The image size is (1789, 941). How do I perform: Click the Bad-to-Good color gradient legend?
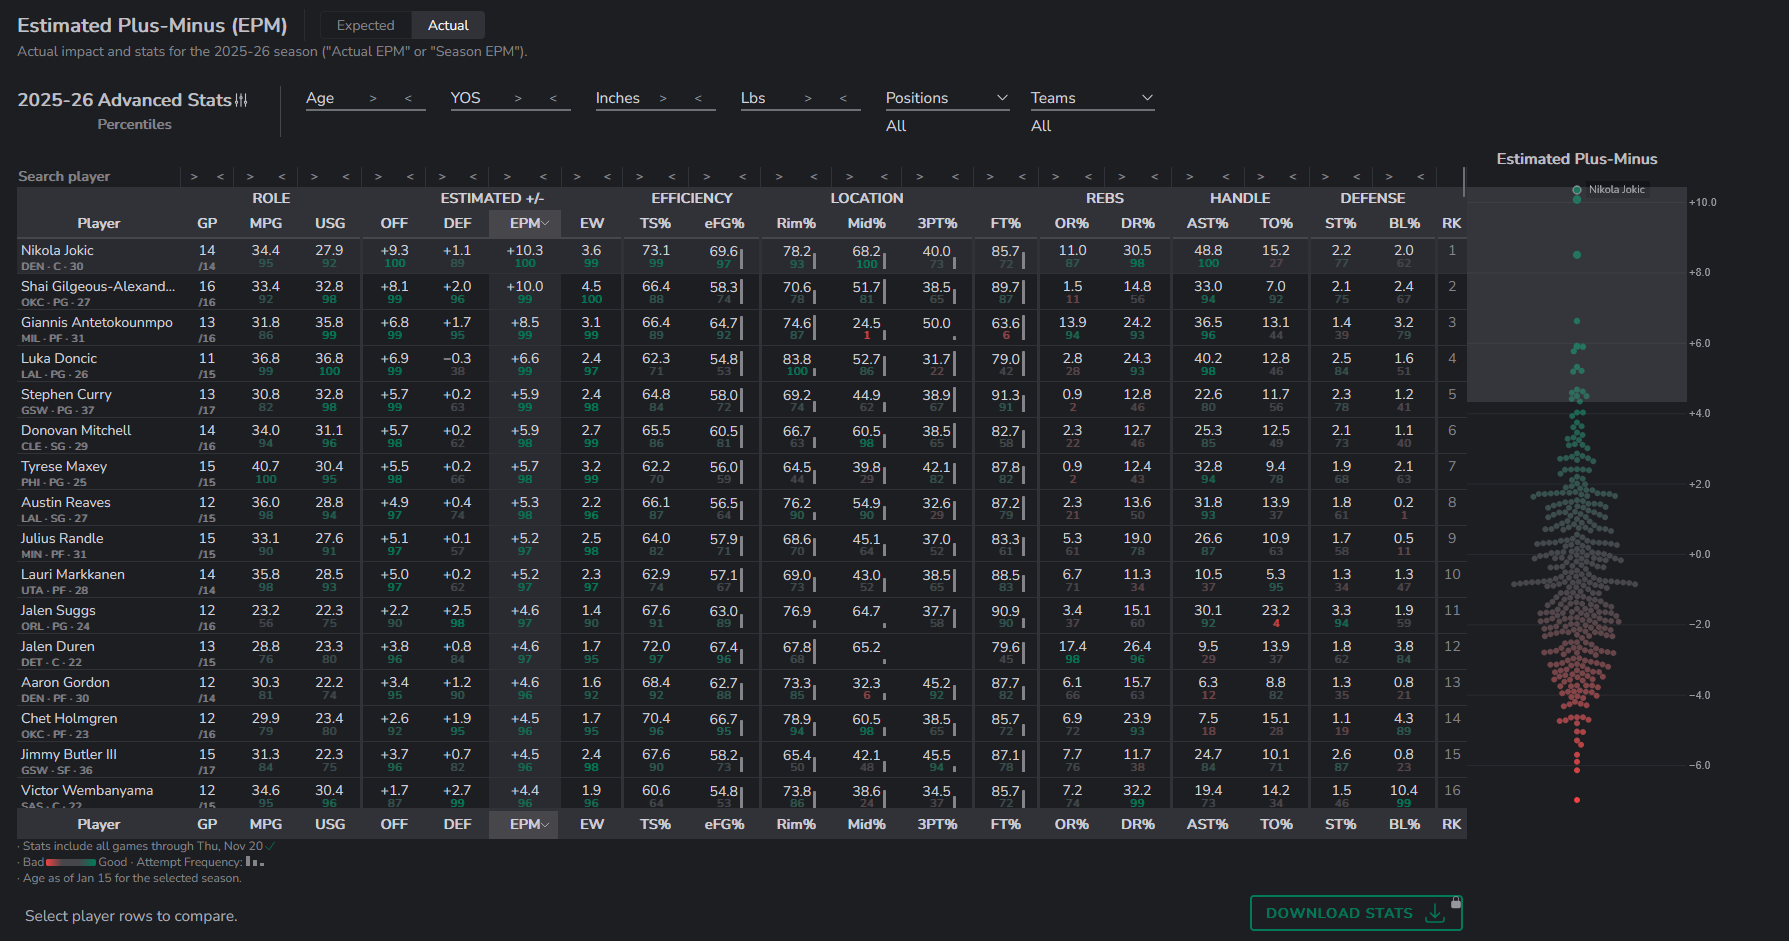tap(71, 862)
